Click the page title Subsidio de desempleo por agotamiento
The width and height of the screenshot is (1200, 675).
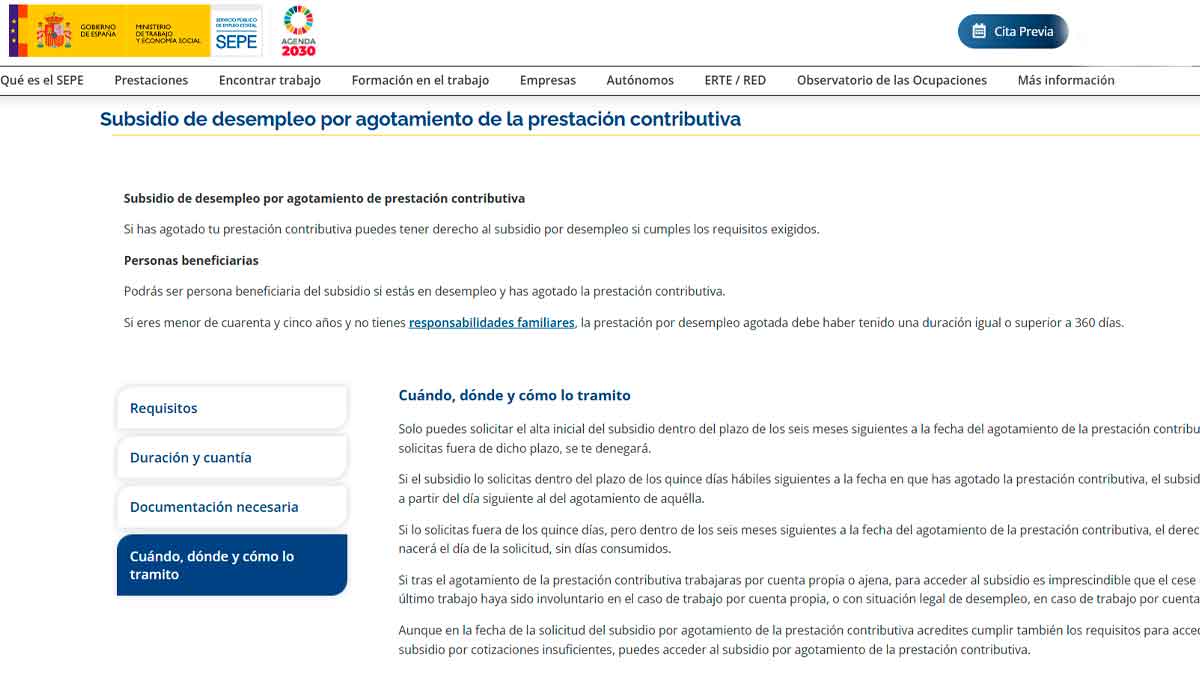point(420,119)
